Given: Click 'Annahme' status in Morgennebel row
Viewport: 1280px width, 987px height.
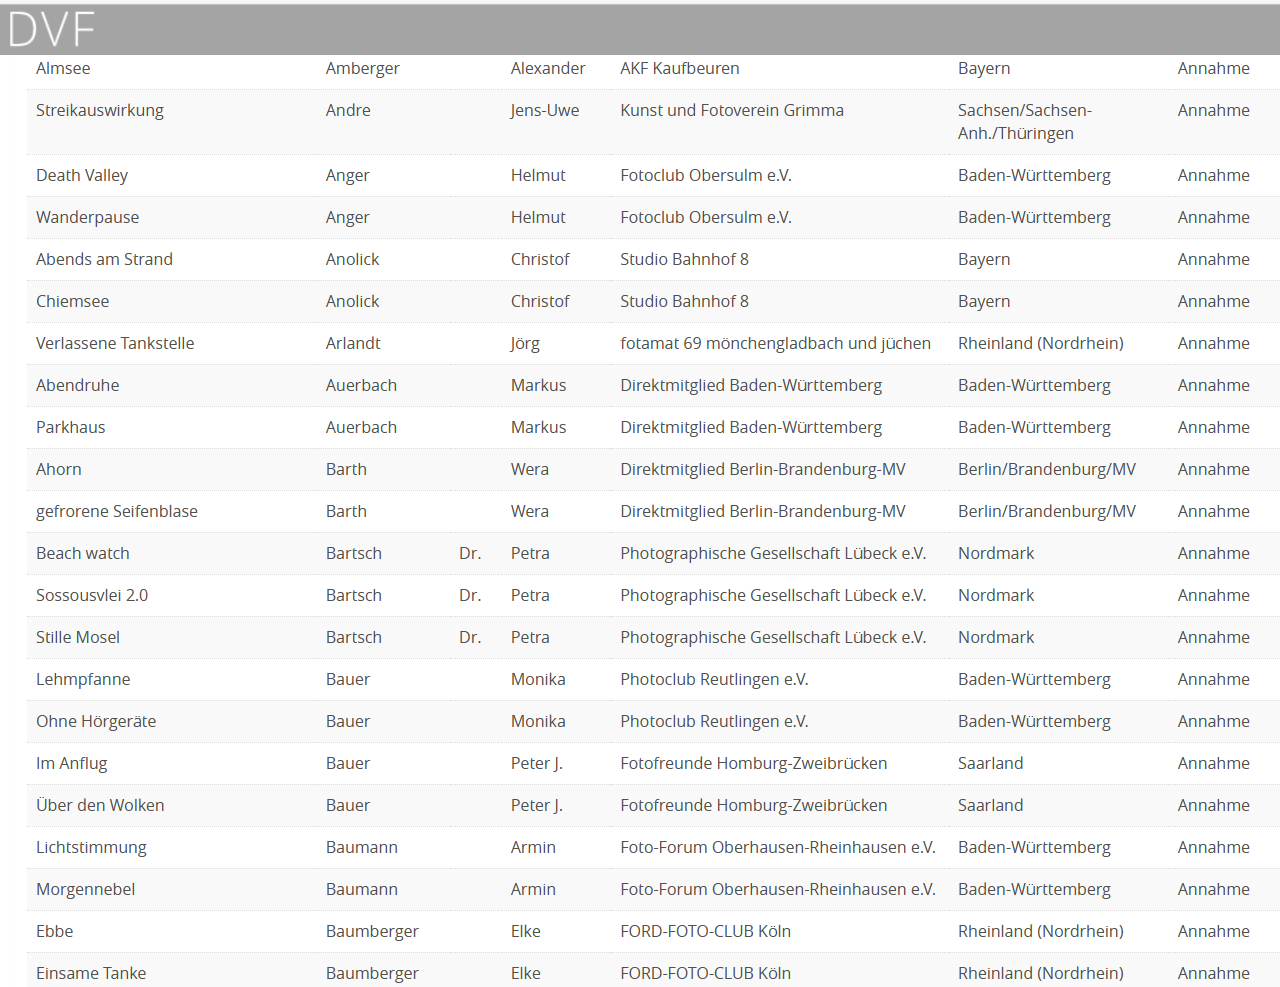Looking at the screenshot, I should coord(1214,889).
